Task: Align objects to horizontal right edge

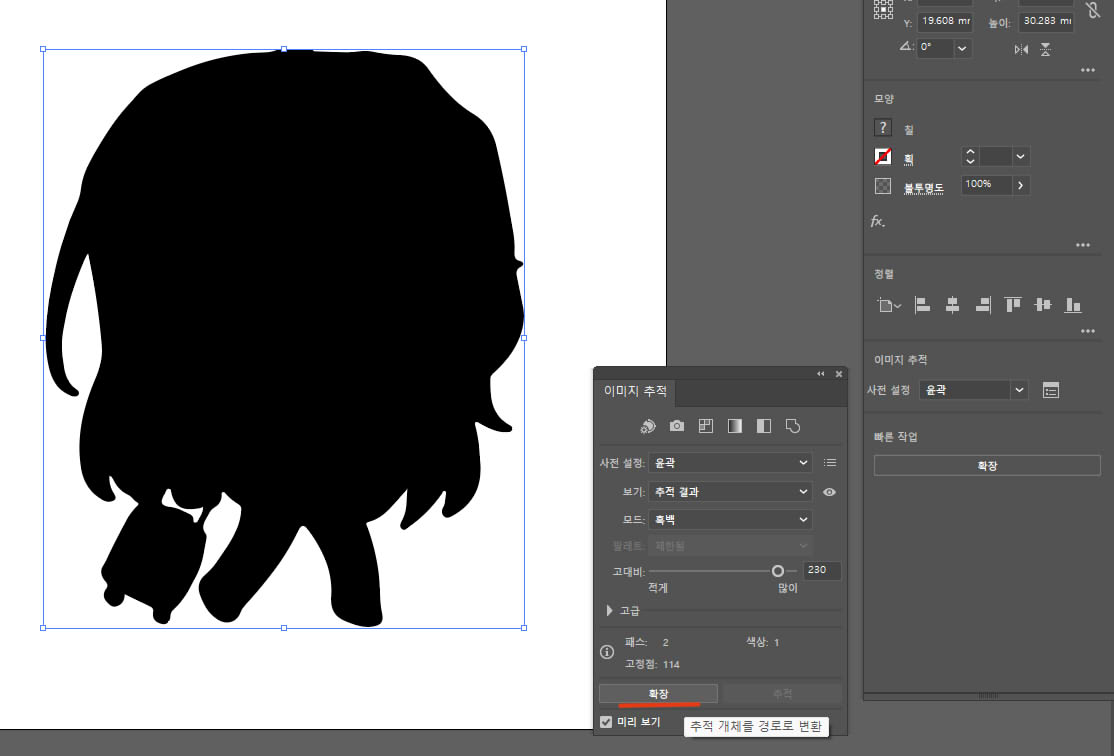Action: (983, 305)
